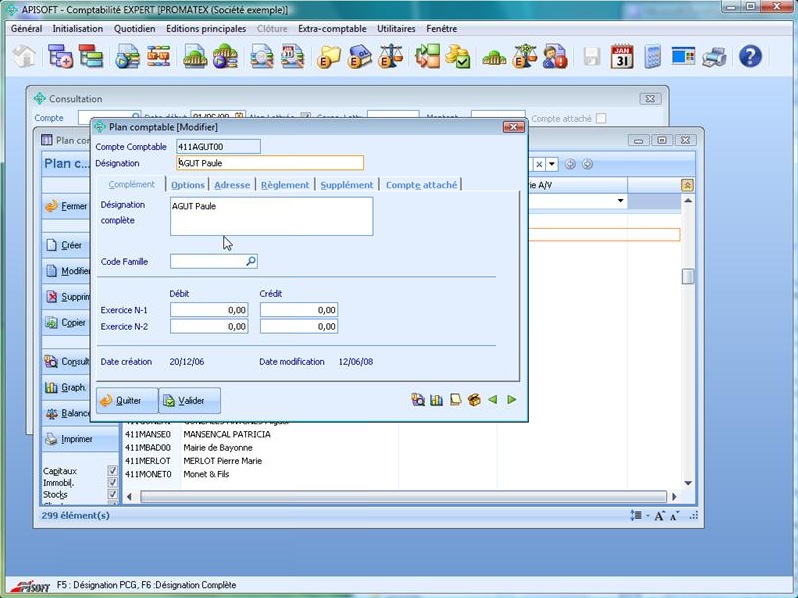
Task: Click the Compte Comptable field 411AGUT00
Action: click(218, 147)
